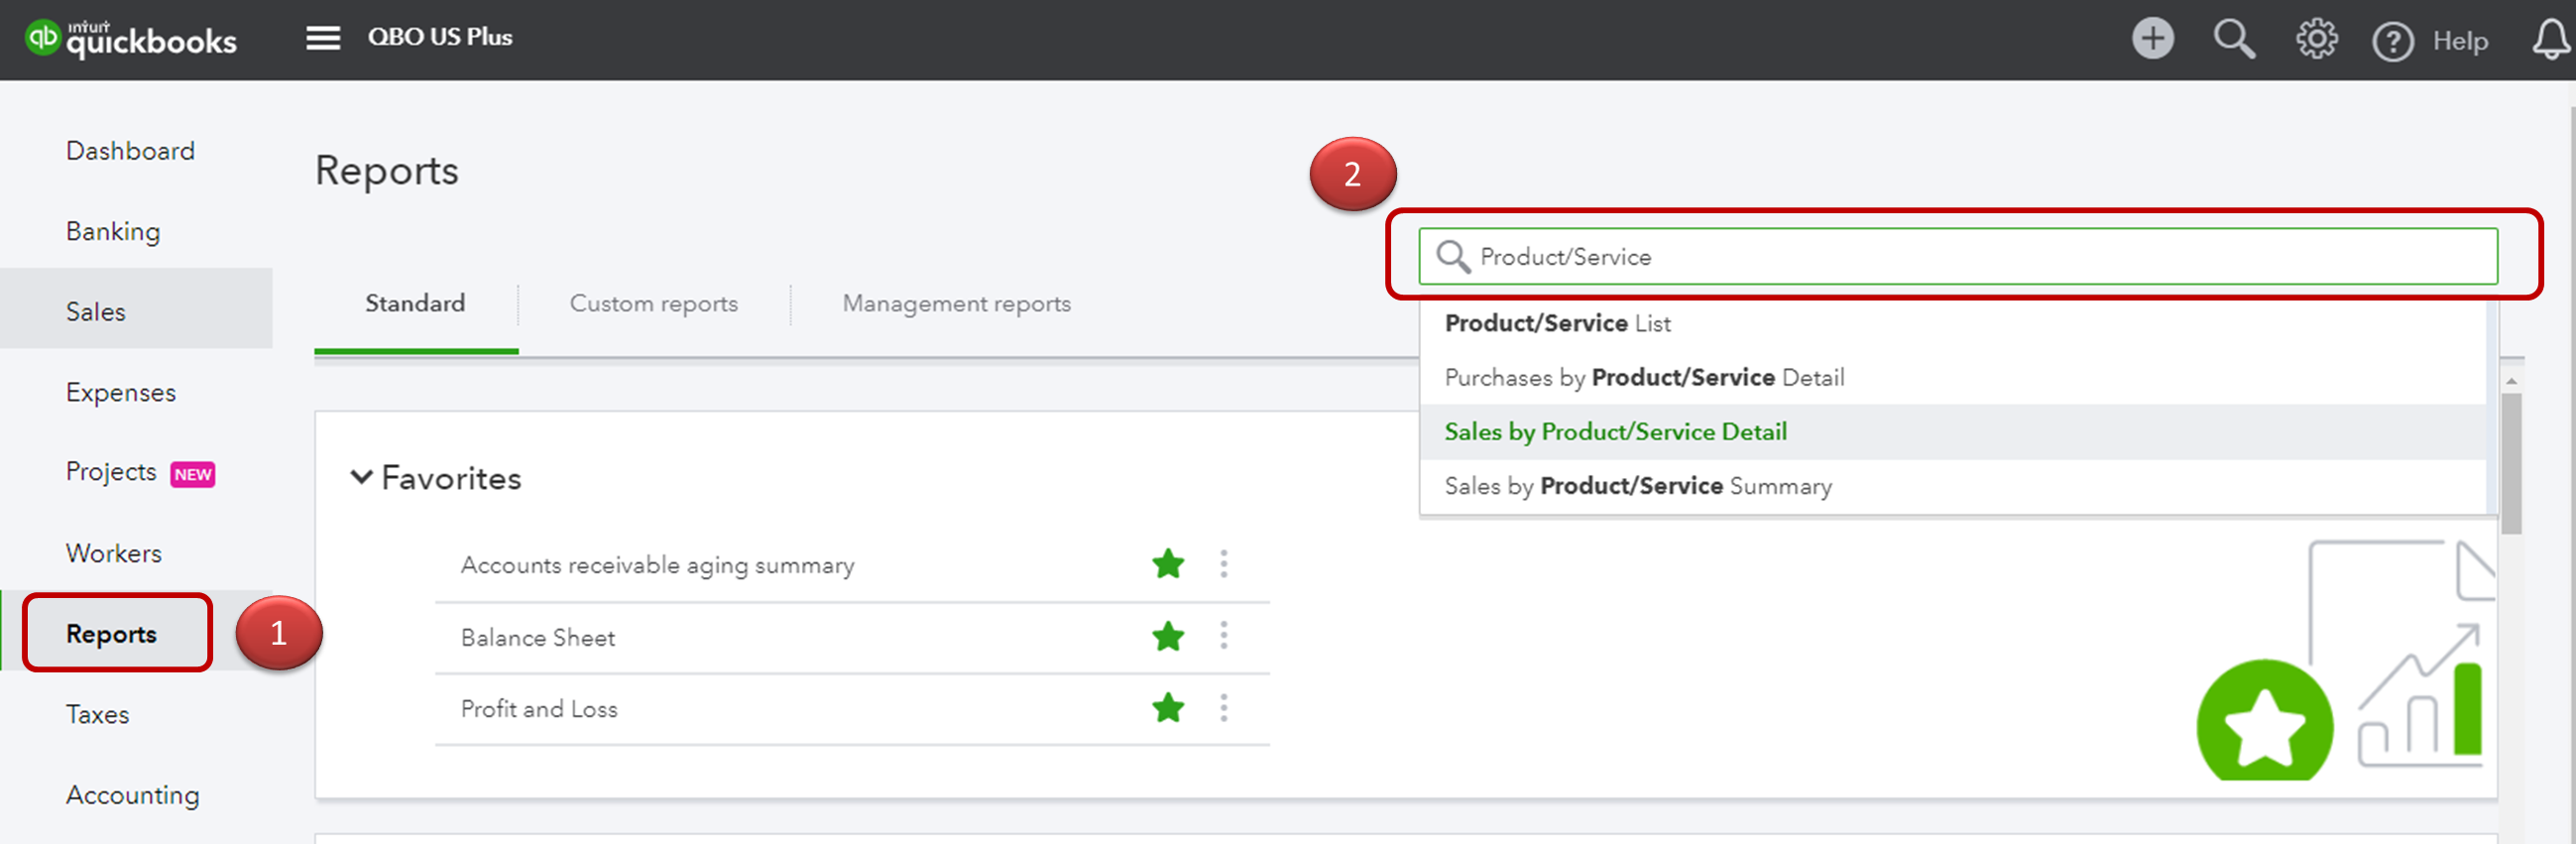The height and width of the screenshot is (844, 2576).
Task: Select Product/Service List suggestion
Action: click(1952, 323)
